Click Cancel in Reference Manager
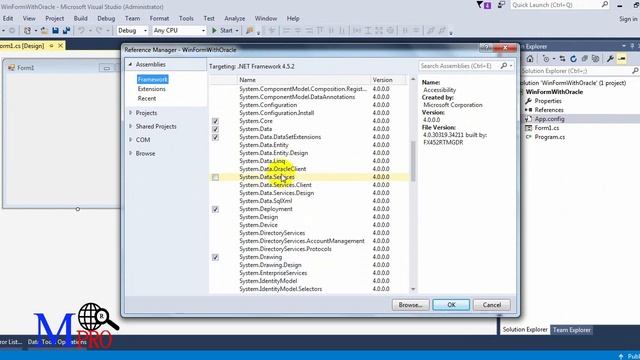Viewport: 640px width, 360px height. (x=492, y=305)
